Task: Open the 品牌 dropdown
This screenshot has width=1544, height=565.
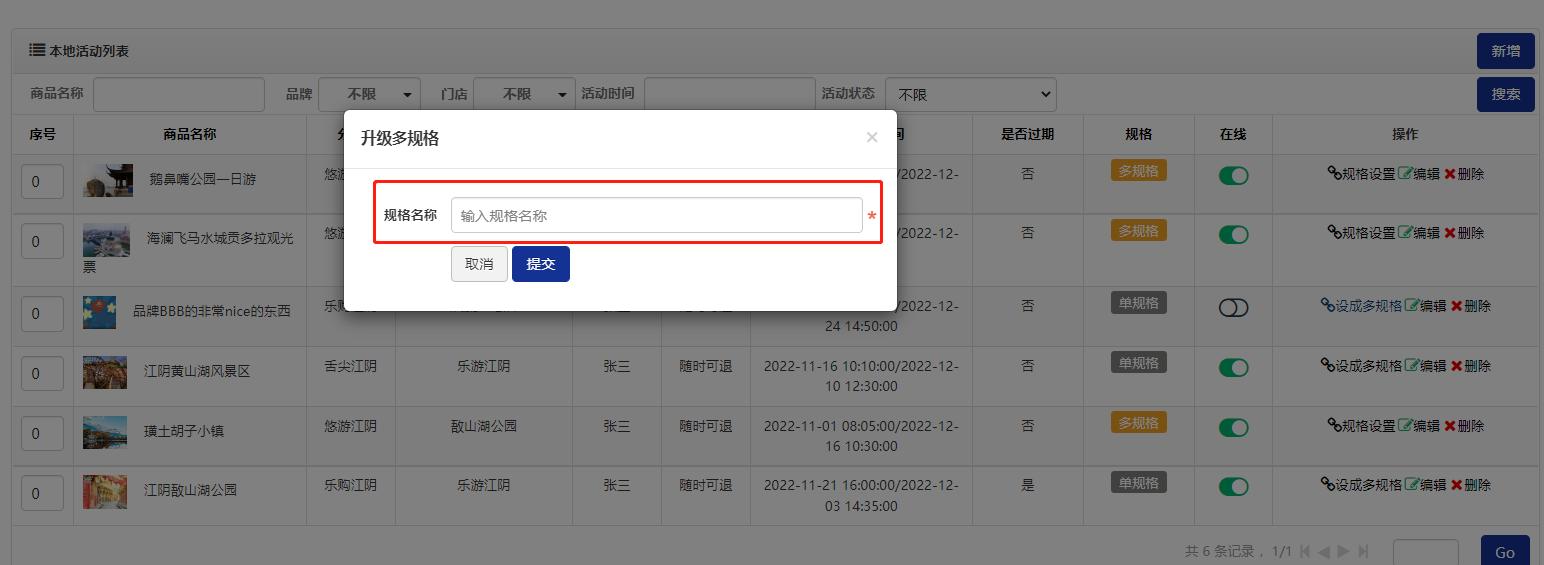Action: (369, 94)
